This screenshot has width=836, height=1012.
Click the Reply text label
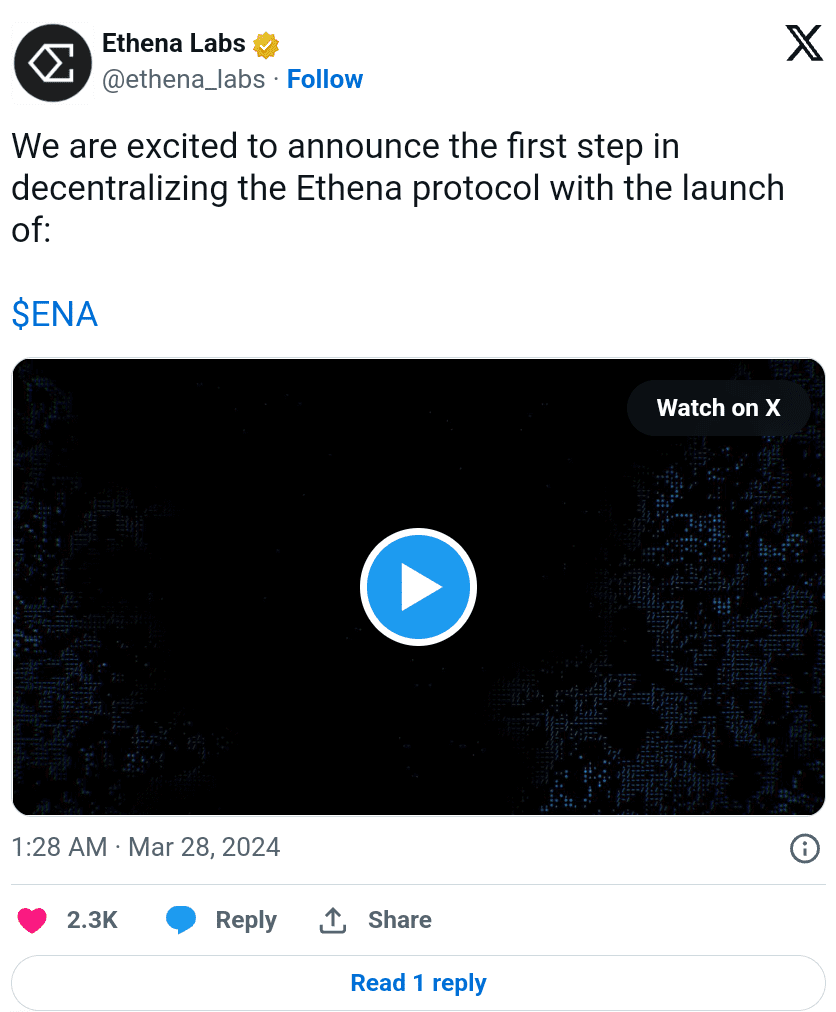pos(246,920)
